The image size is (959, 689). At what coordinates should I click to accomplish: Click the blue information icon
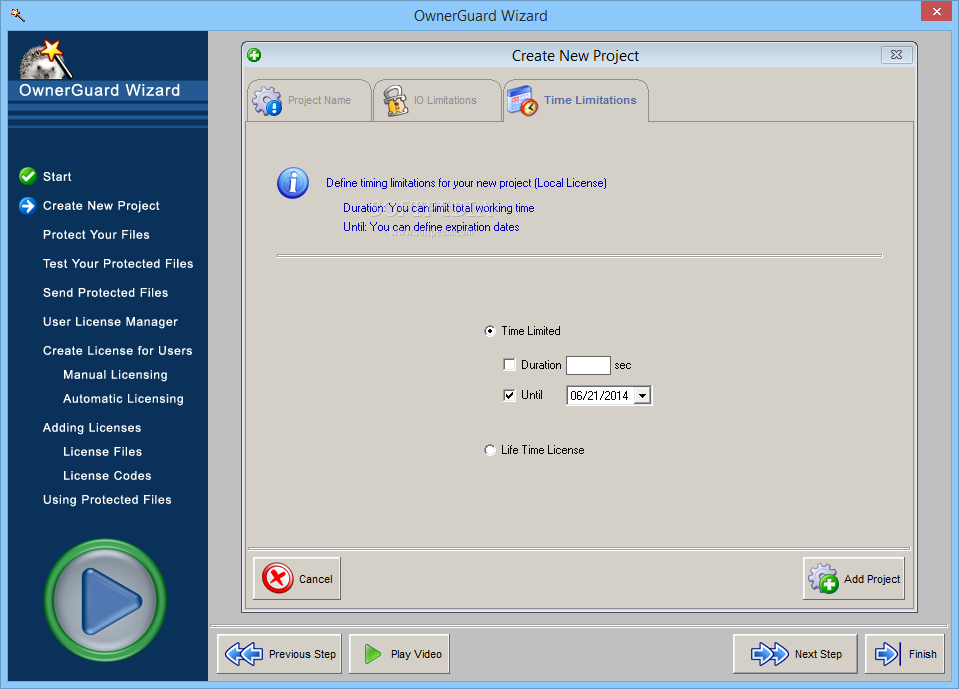tap(293, 183)
